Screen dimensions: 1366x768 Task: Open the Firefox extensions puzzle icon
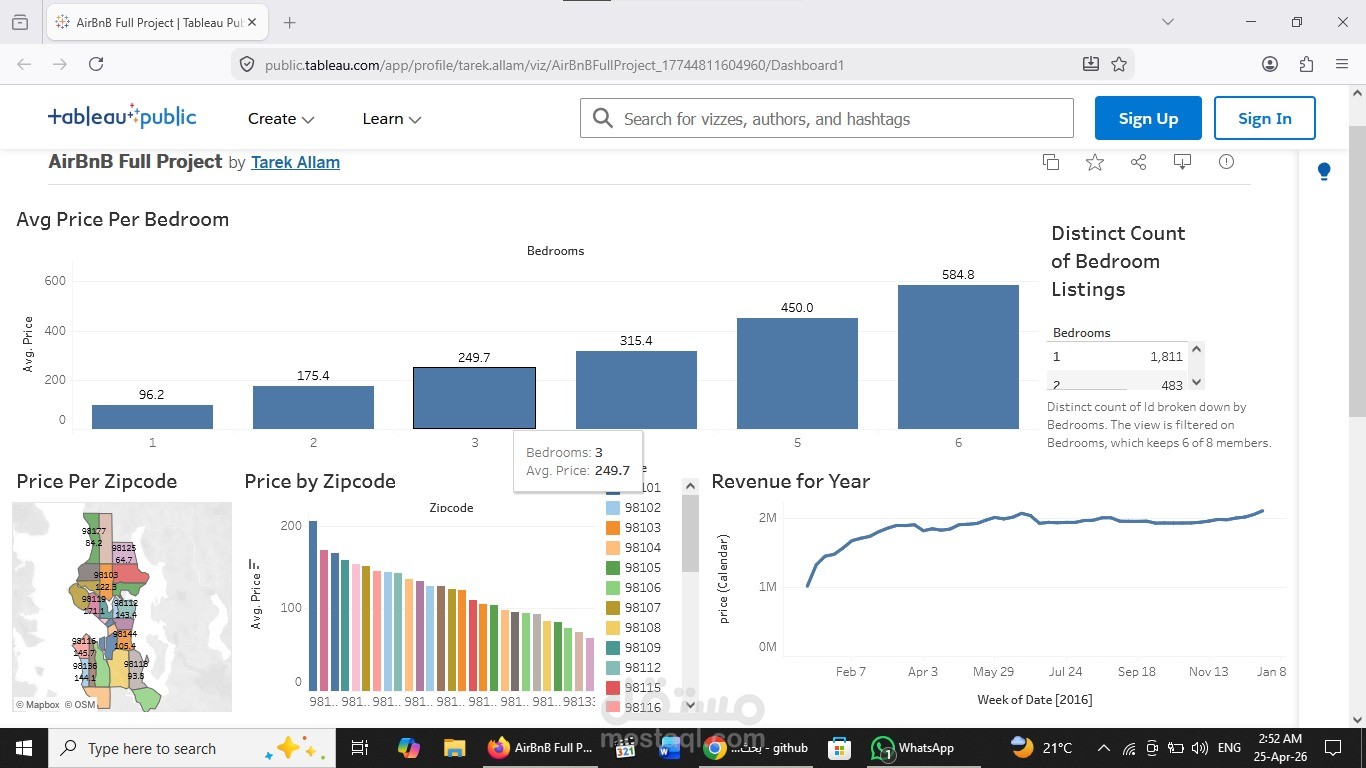click(1306, 64)
